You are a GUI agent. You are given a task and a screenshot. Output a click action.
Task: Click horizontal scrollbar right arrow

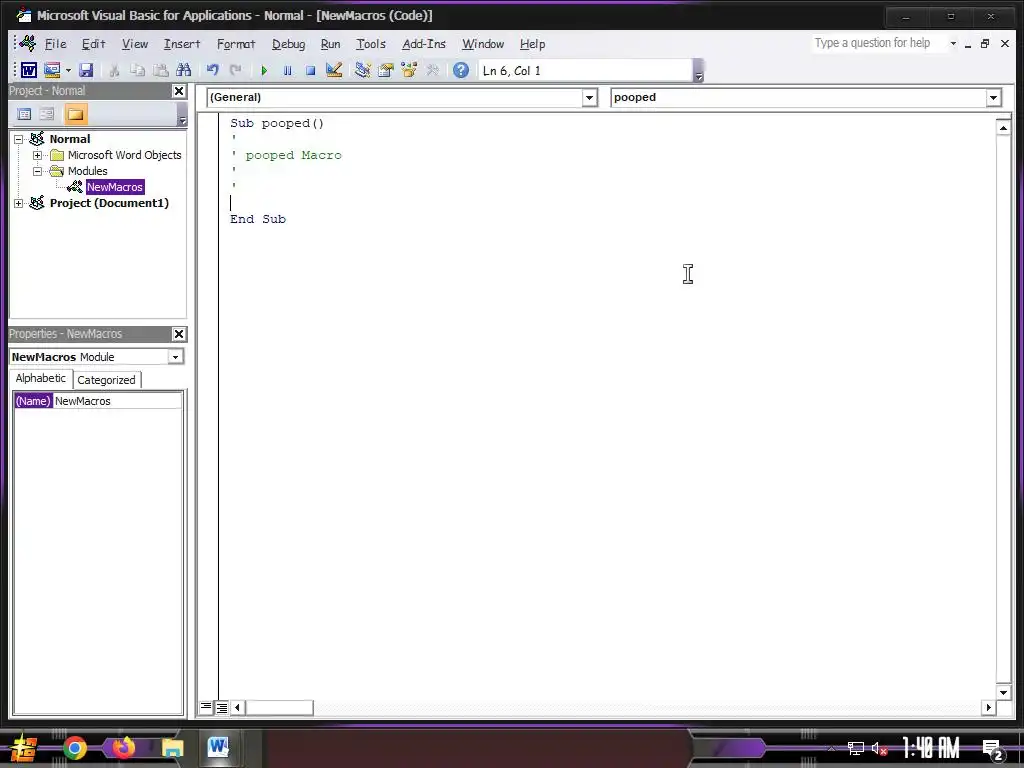[x=988, y=707]
